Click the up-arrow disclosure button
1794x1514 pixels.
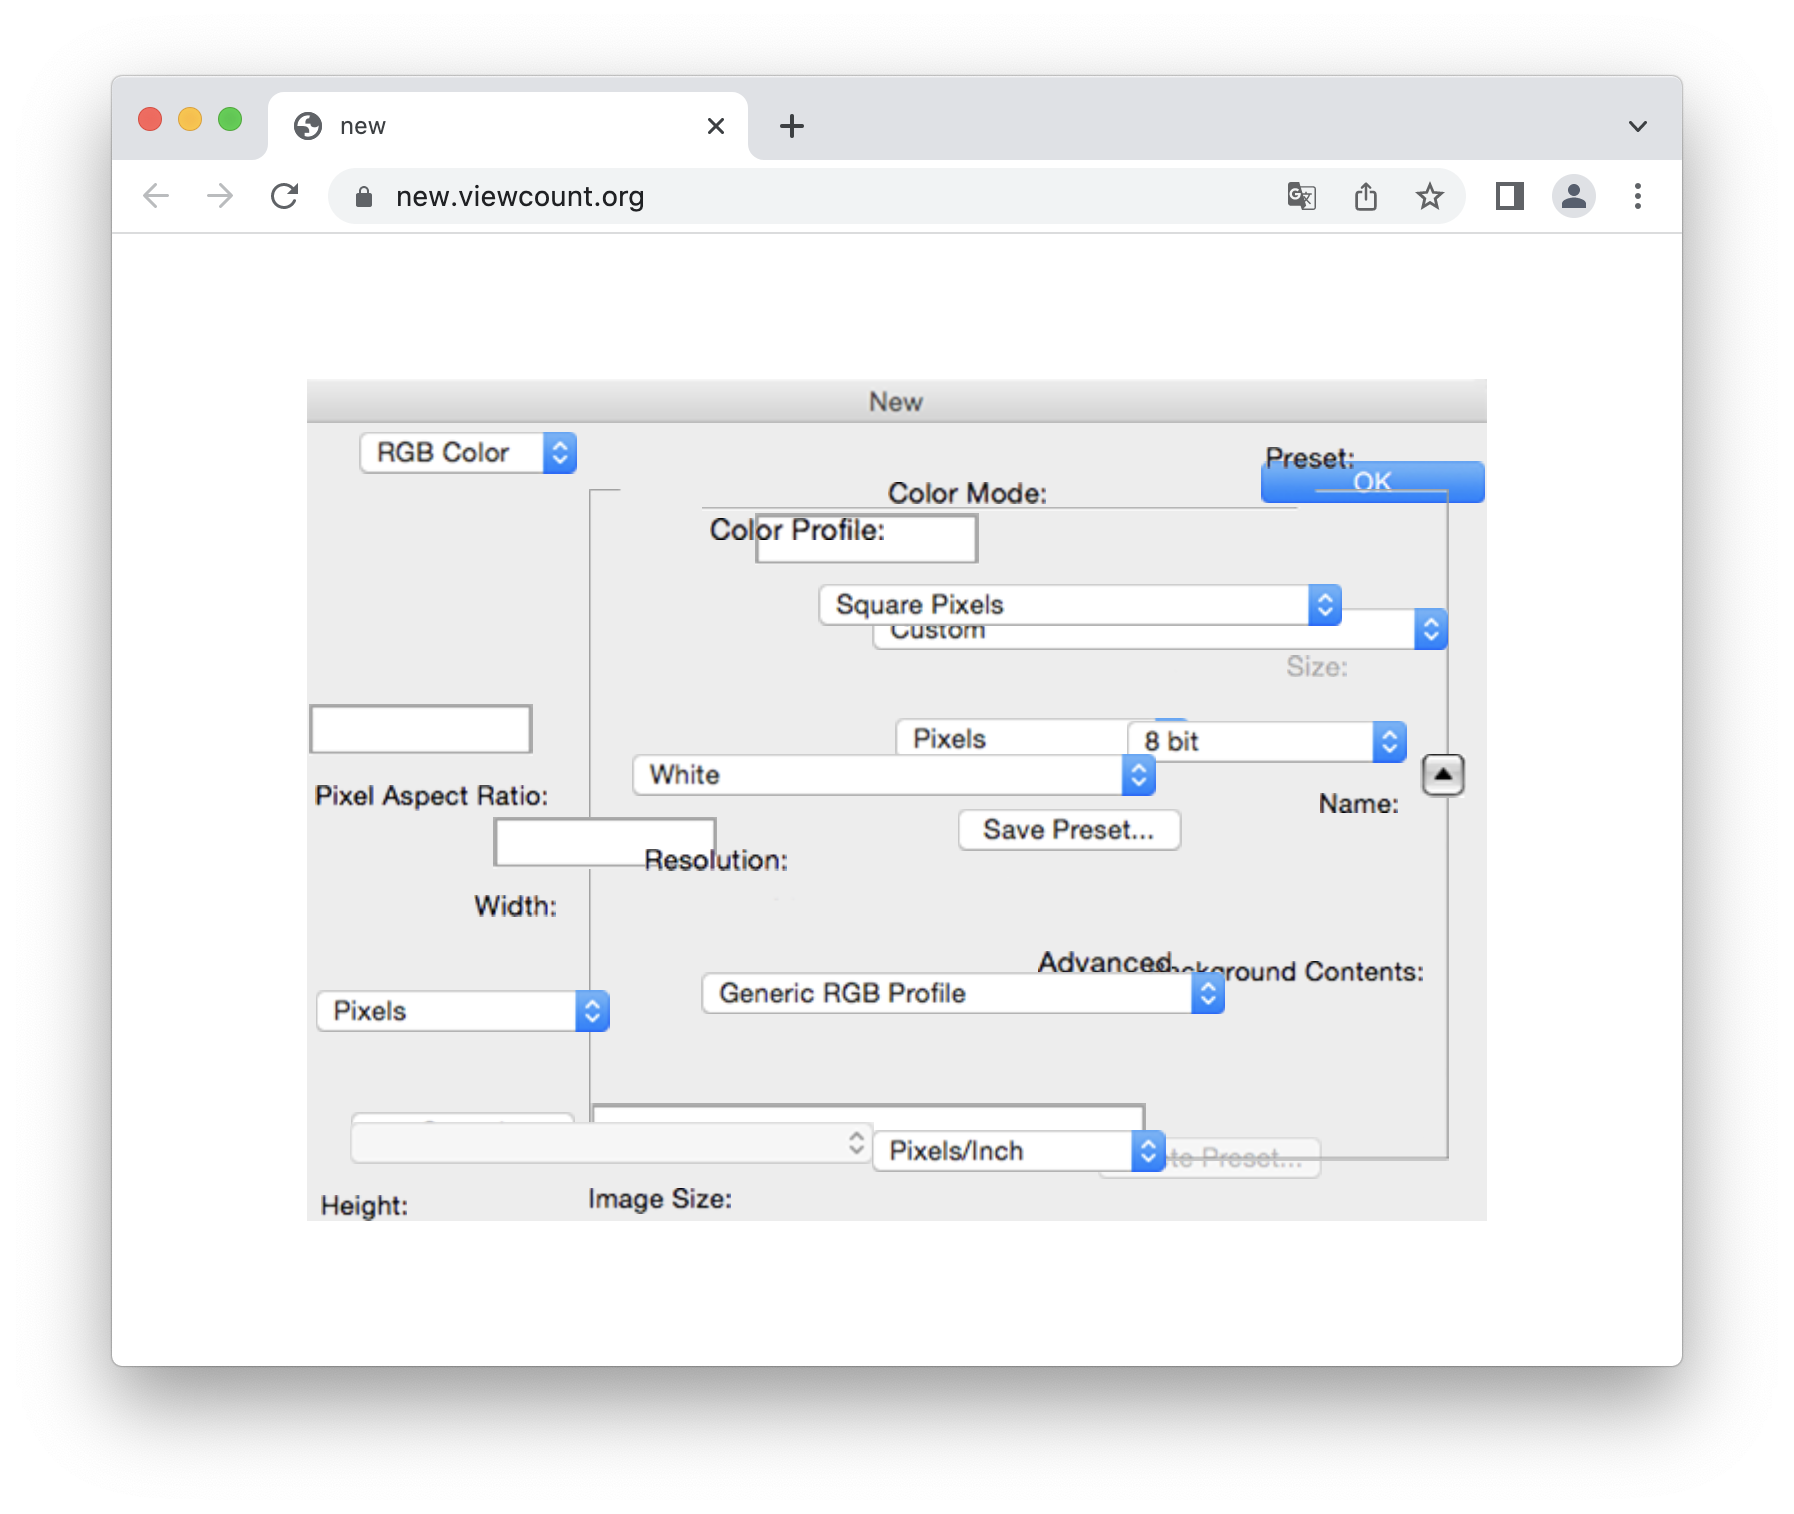pos(1443,775)
